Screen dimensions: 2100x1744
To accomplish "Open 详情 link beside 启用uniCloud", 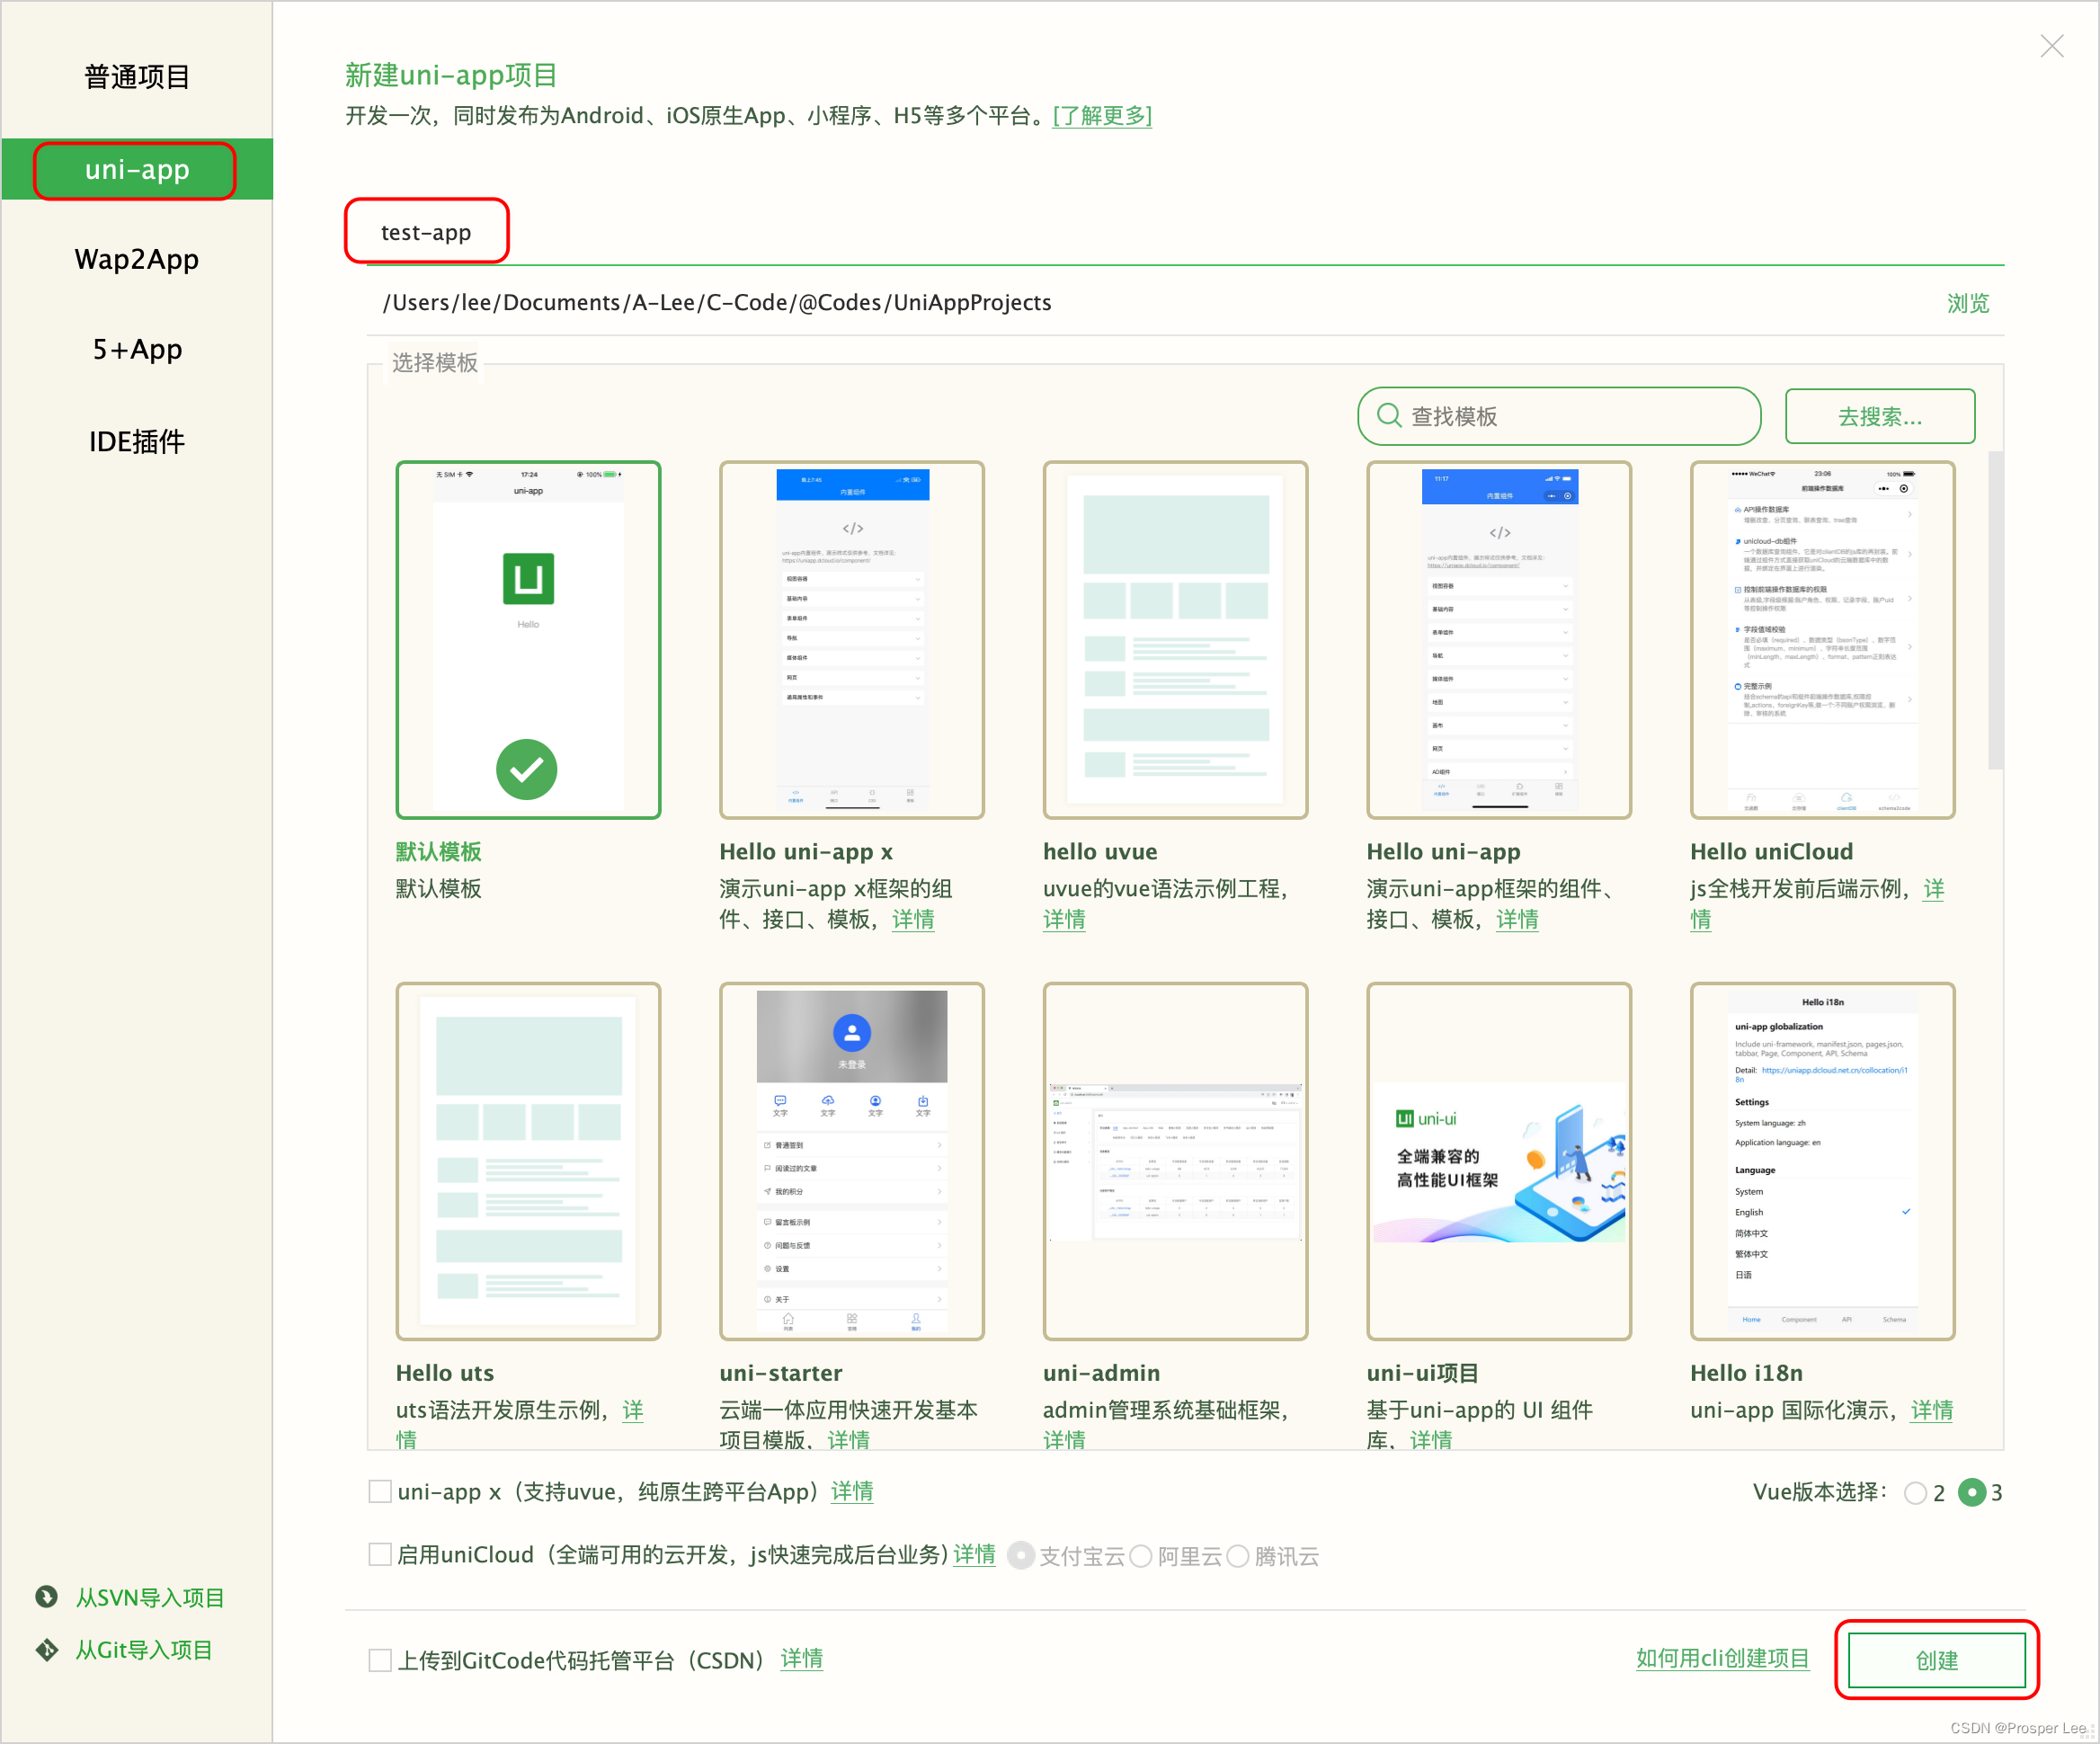I will click(974, 1554).
